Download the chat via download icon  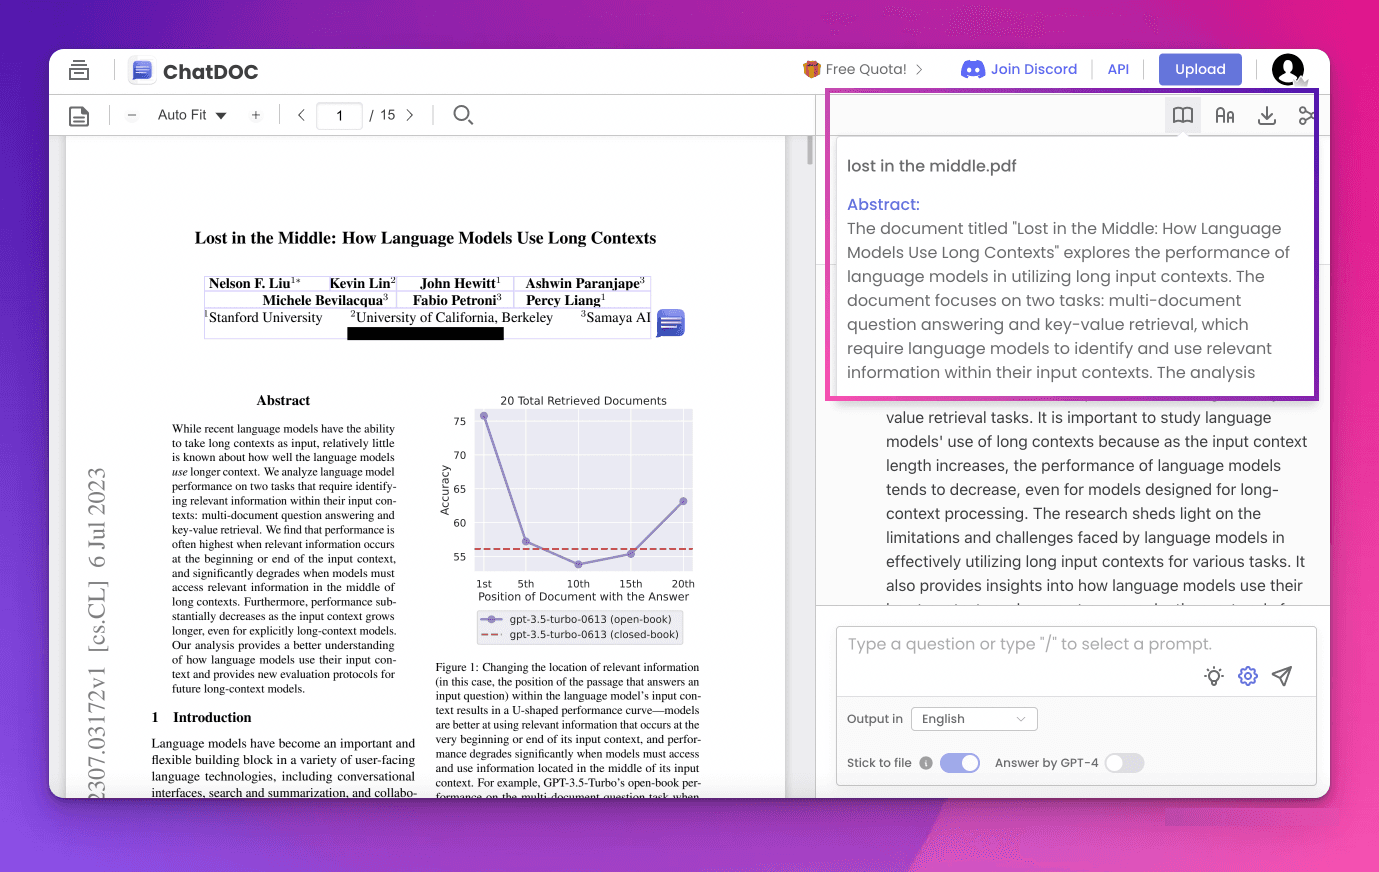(x=1267, y=116)
